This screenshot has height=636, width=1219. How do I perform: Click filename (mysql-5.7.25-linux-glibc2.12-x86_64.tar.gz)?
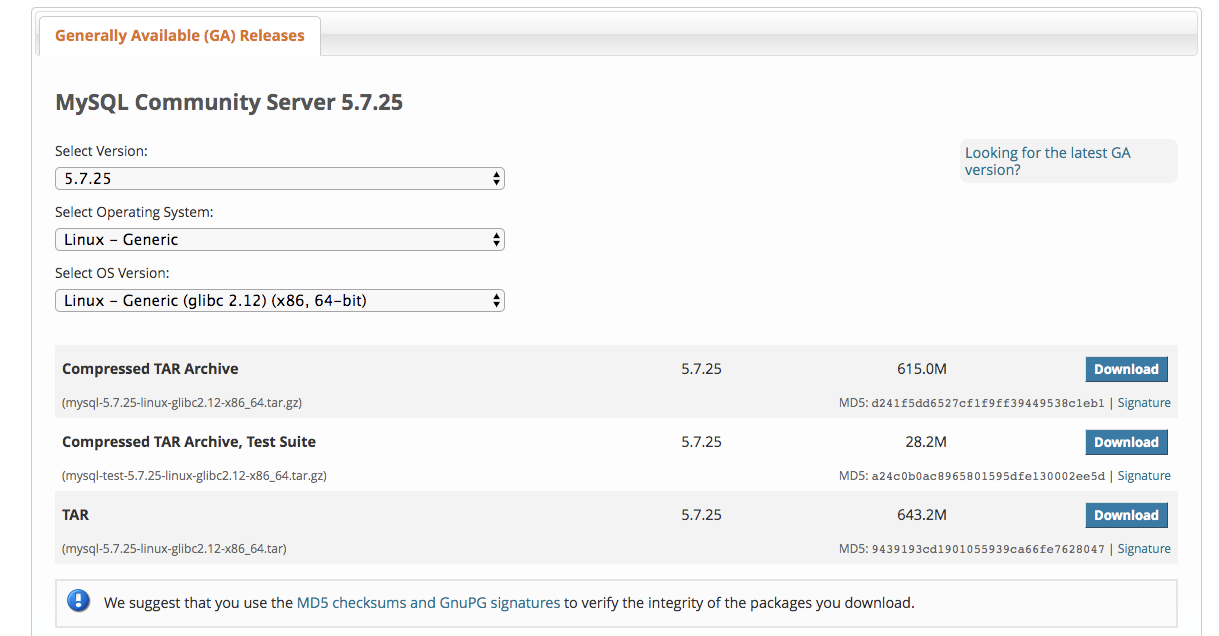(182, 403)
